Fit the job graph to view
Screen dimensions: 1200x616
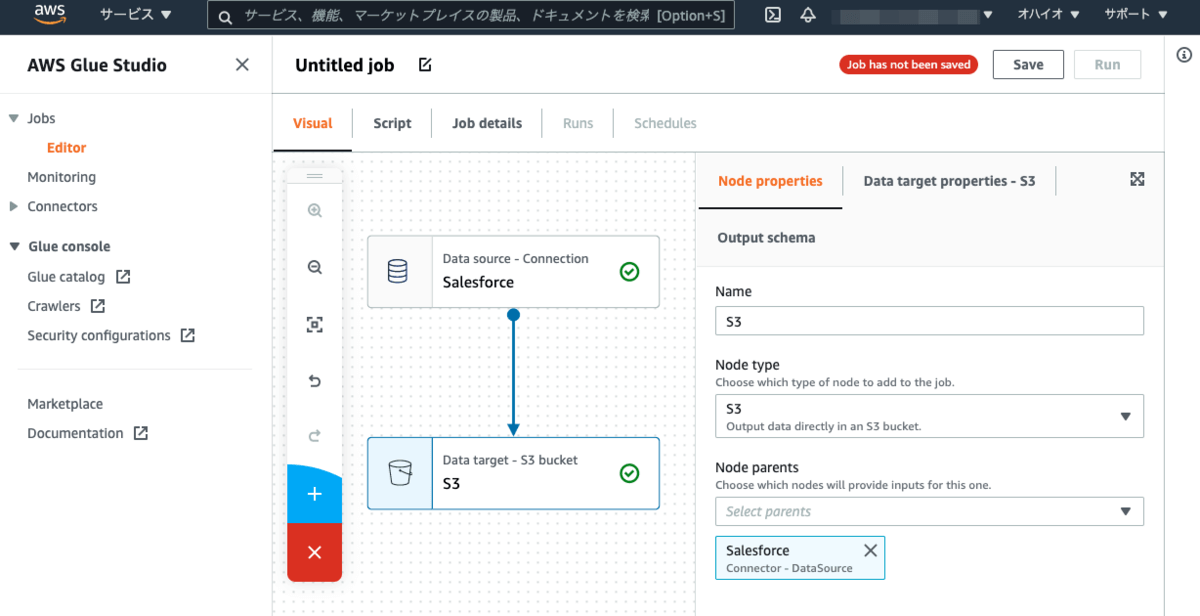[315, 325]
